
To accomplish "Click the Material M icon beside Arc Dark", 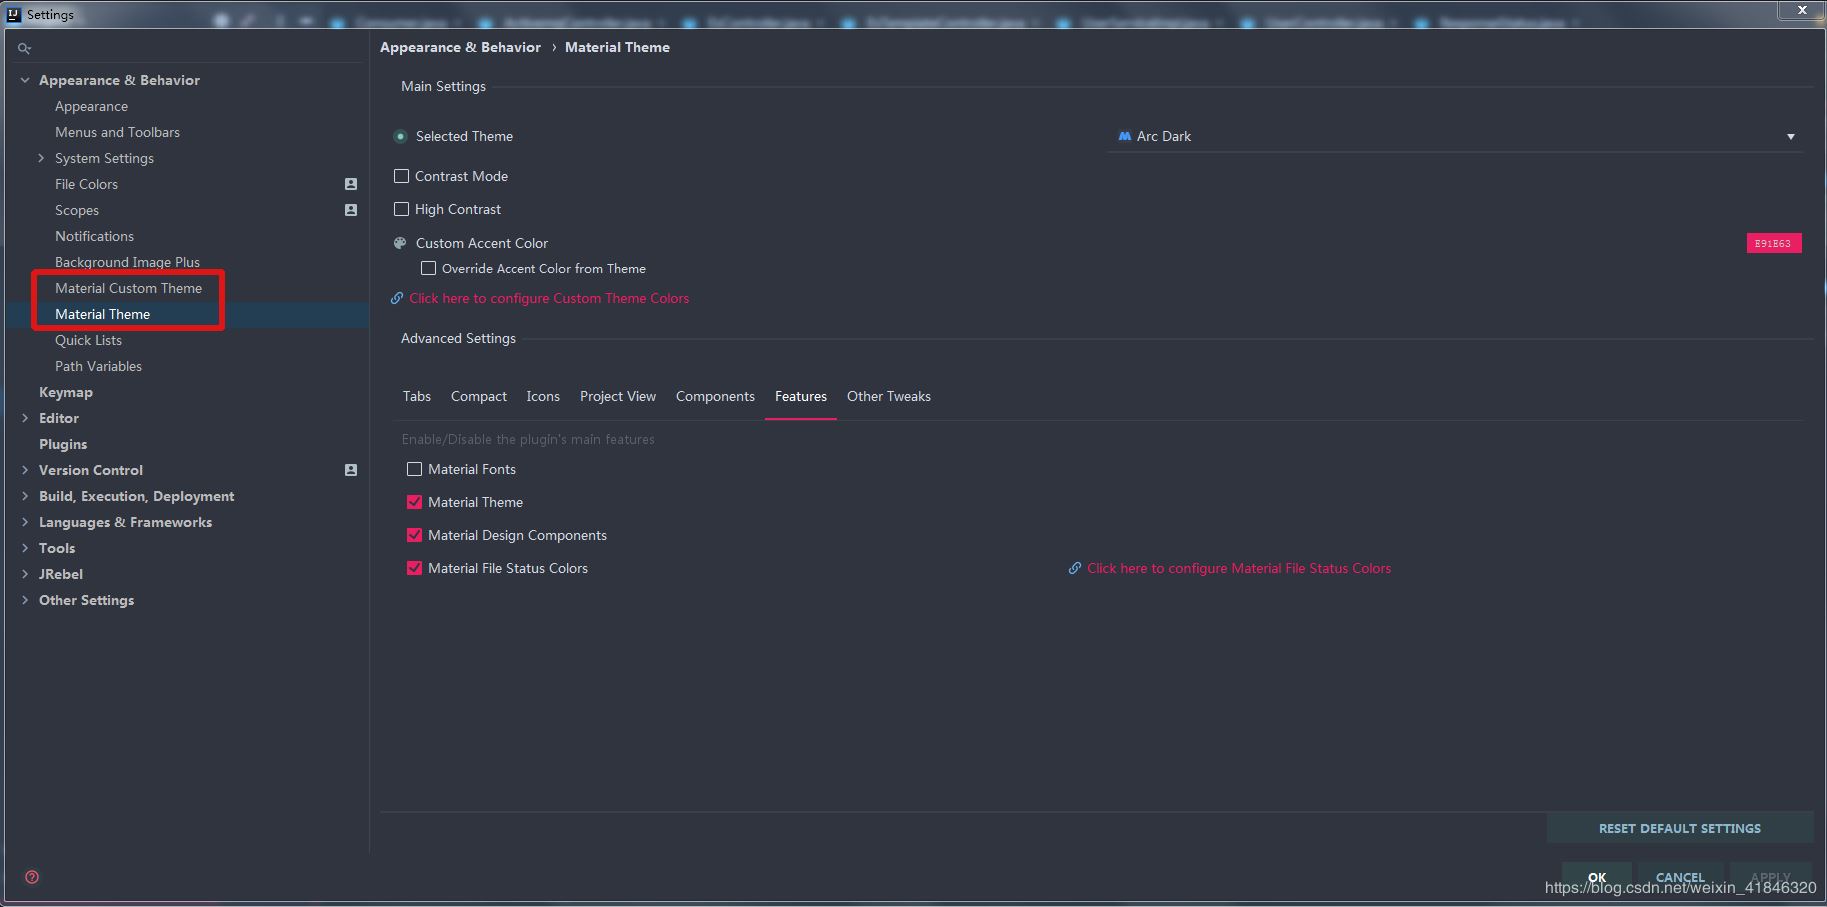I will [1125, 136].
